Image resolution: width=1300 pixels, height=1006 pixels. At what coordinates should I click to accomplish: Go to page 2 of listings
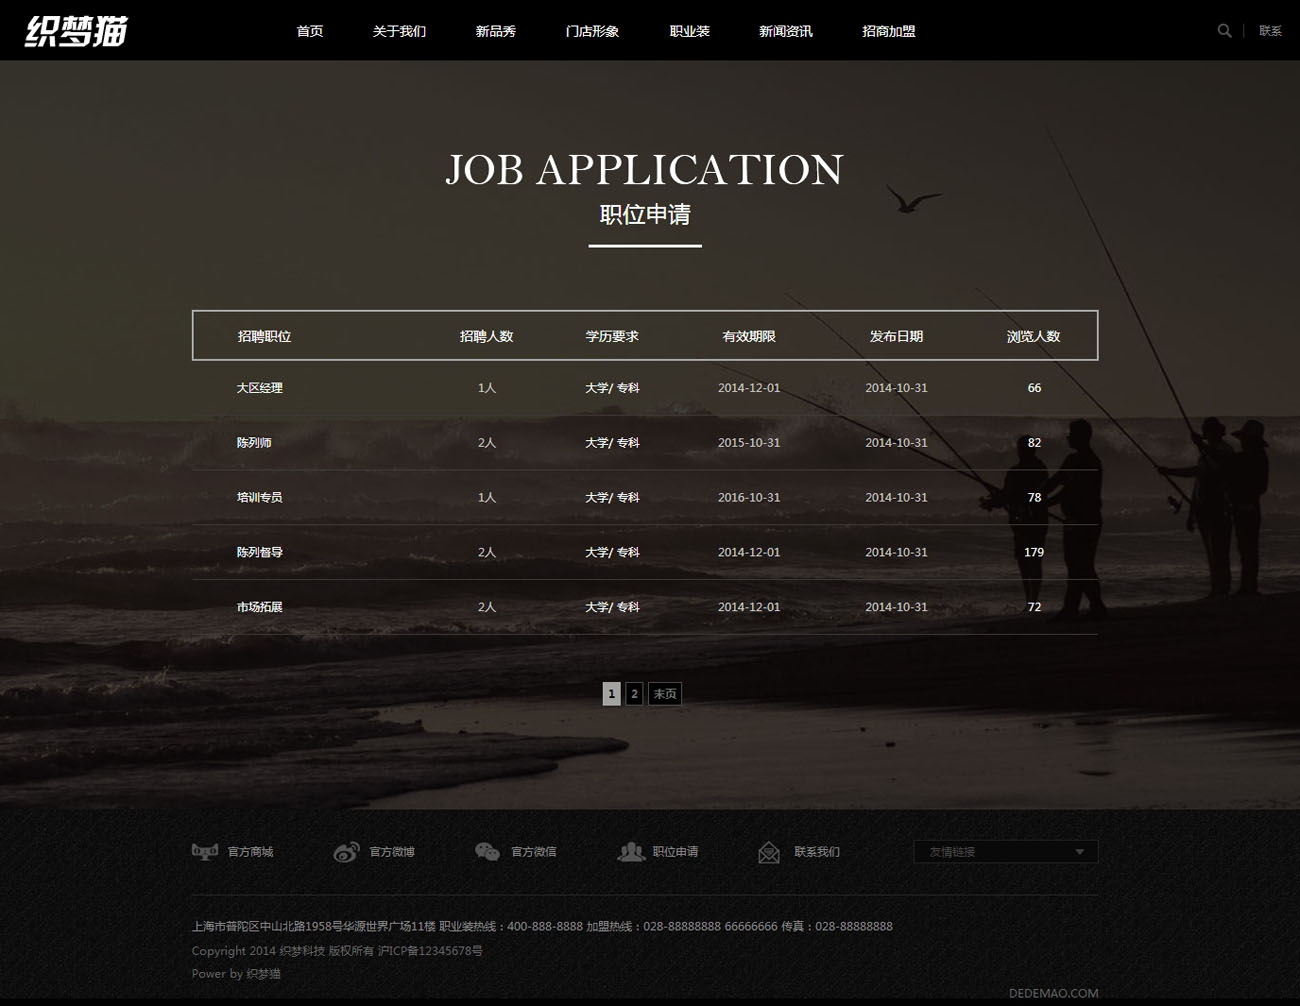pyautogui.click(x=634, y=694)
